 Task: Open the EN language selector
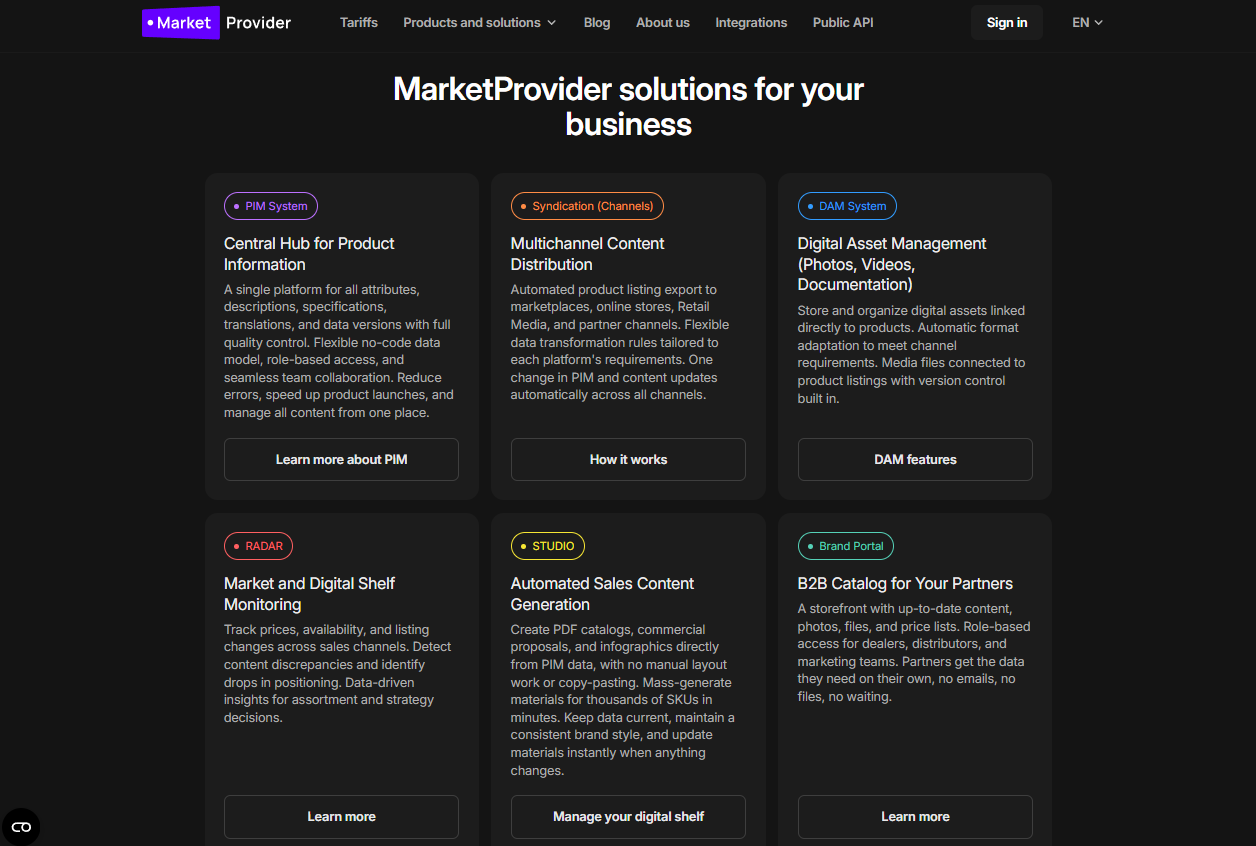(1087, 22)
